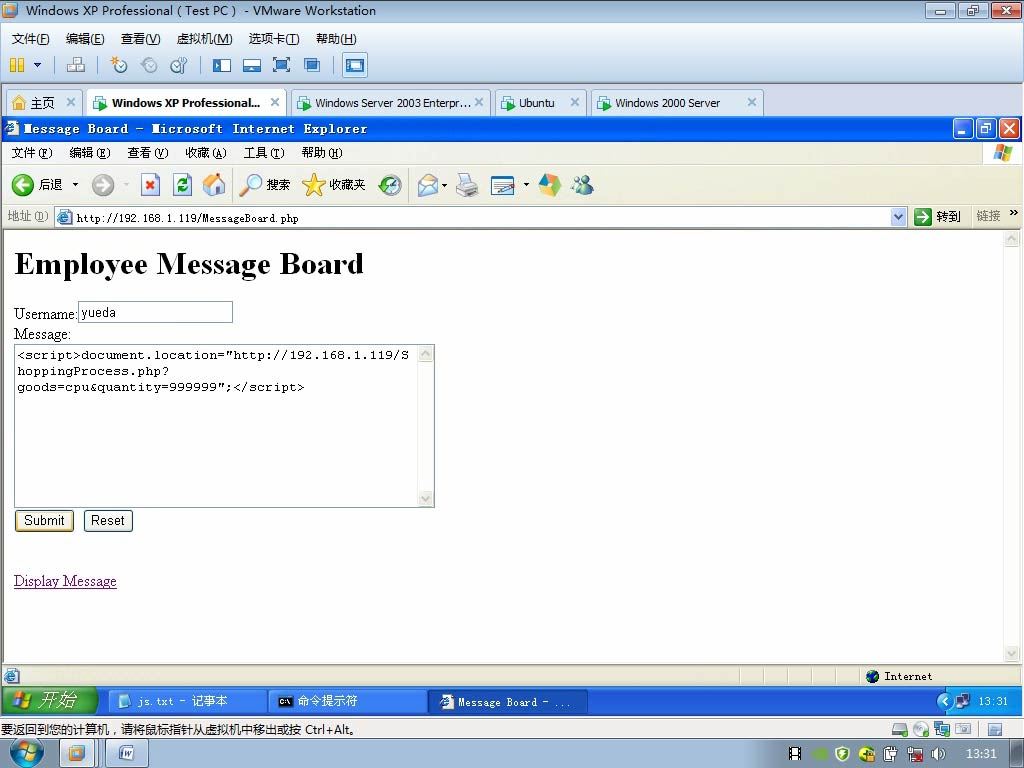1024x768 pixels.
Task: Click the VMware thumbnail bar icon
Action: click(251, 65)
